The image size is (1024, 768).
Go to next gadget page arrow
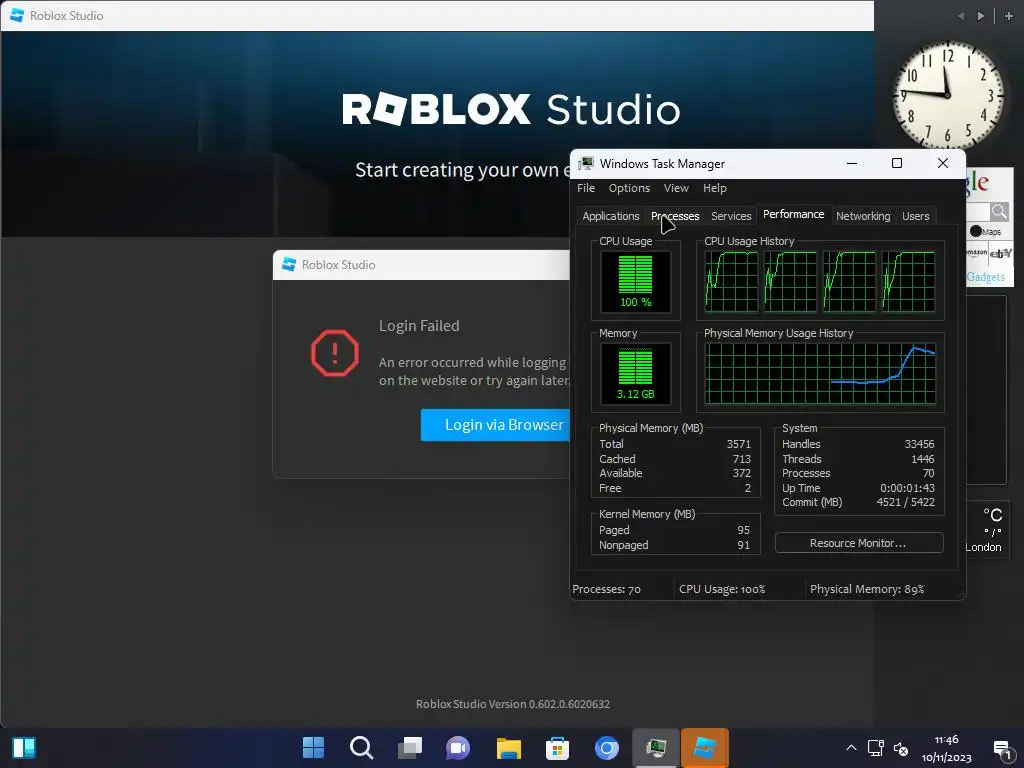pos(980,16)
